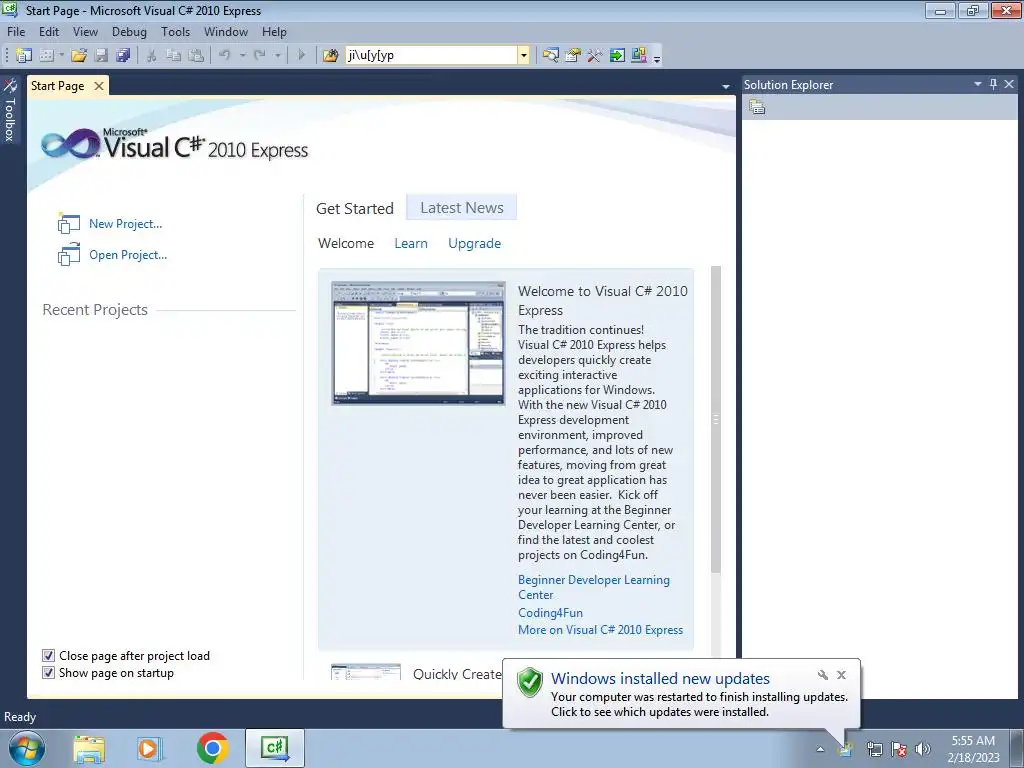Open the Window menu
The width and height of the screenshot is (1024, 768).
[x=226, y=32]
